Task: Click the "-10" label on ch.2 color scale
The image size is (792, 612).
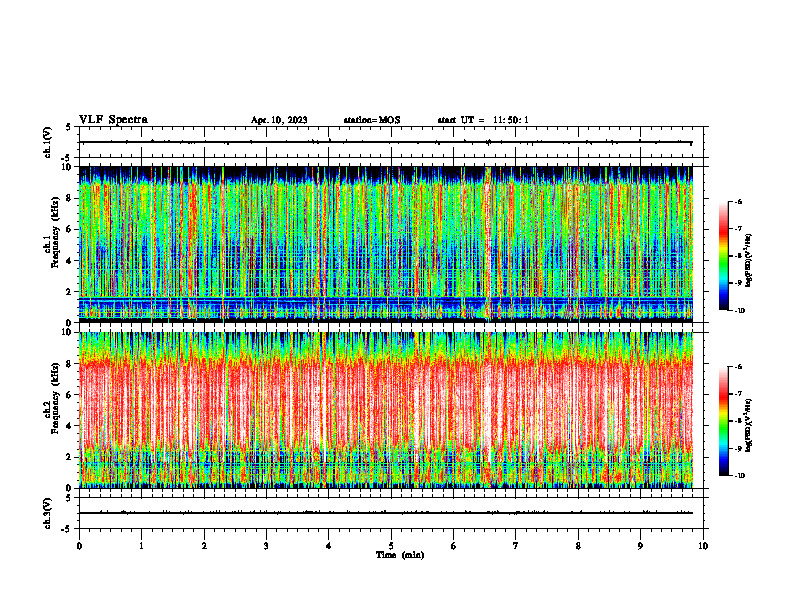Action: (x=740, y=476)
